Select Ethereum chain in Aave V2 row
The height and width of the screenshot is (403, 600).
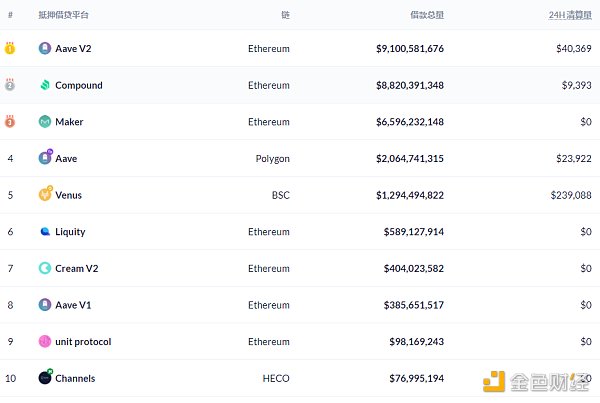[x=269, y=49]
